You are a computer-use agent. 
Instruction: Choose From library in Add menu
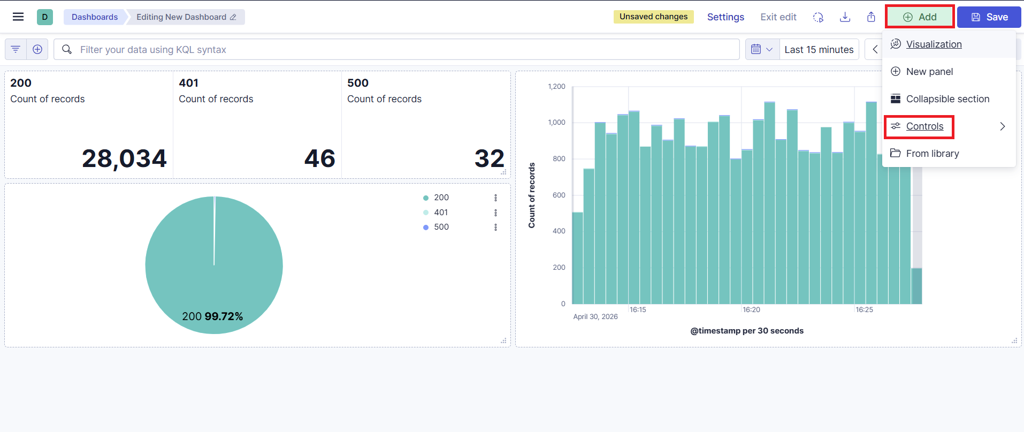[949, 154]
